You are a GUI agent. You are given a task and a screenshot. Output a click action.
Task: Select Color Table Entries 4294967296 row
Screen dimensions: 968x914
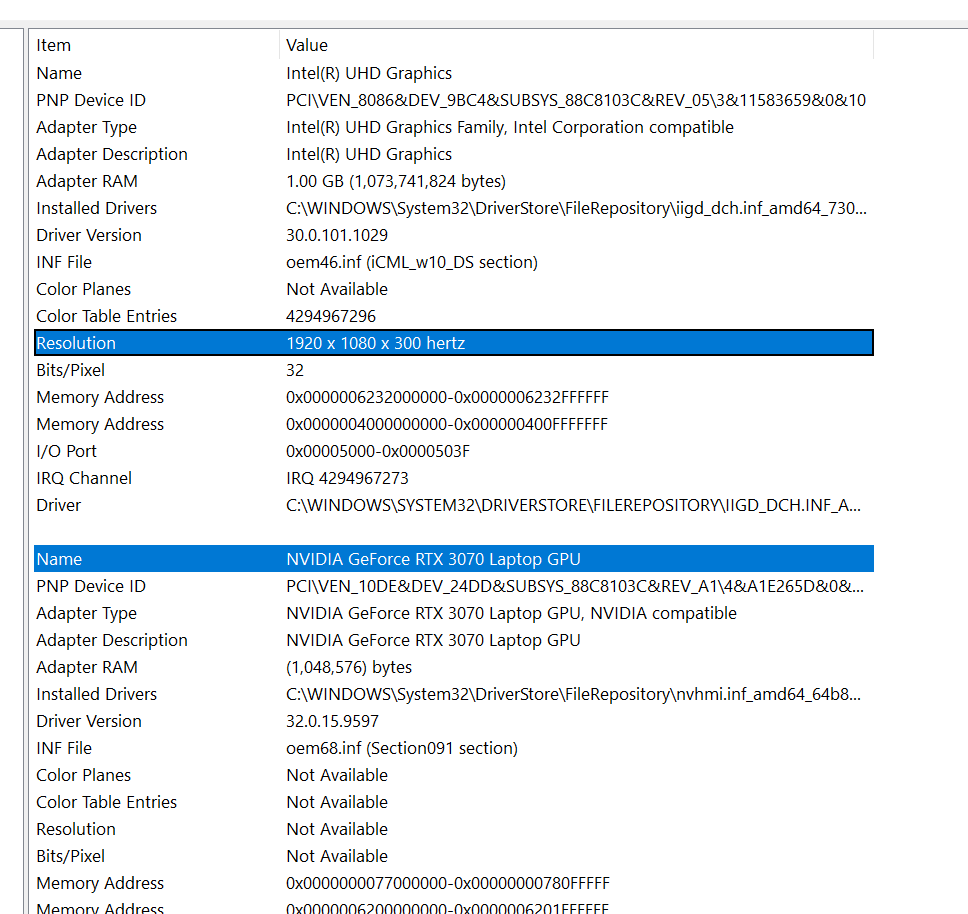454,316
